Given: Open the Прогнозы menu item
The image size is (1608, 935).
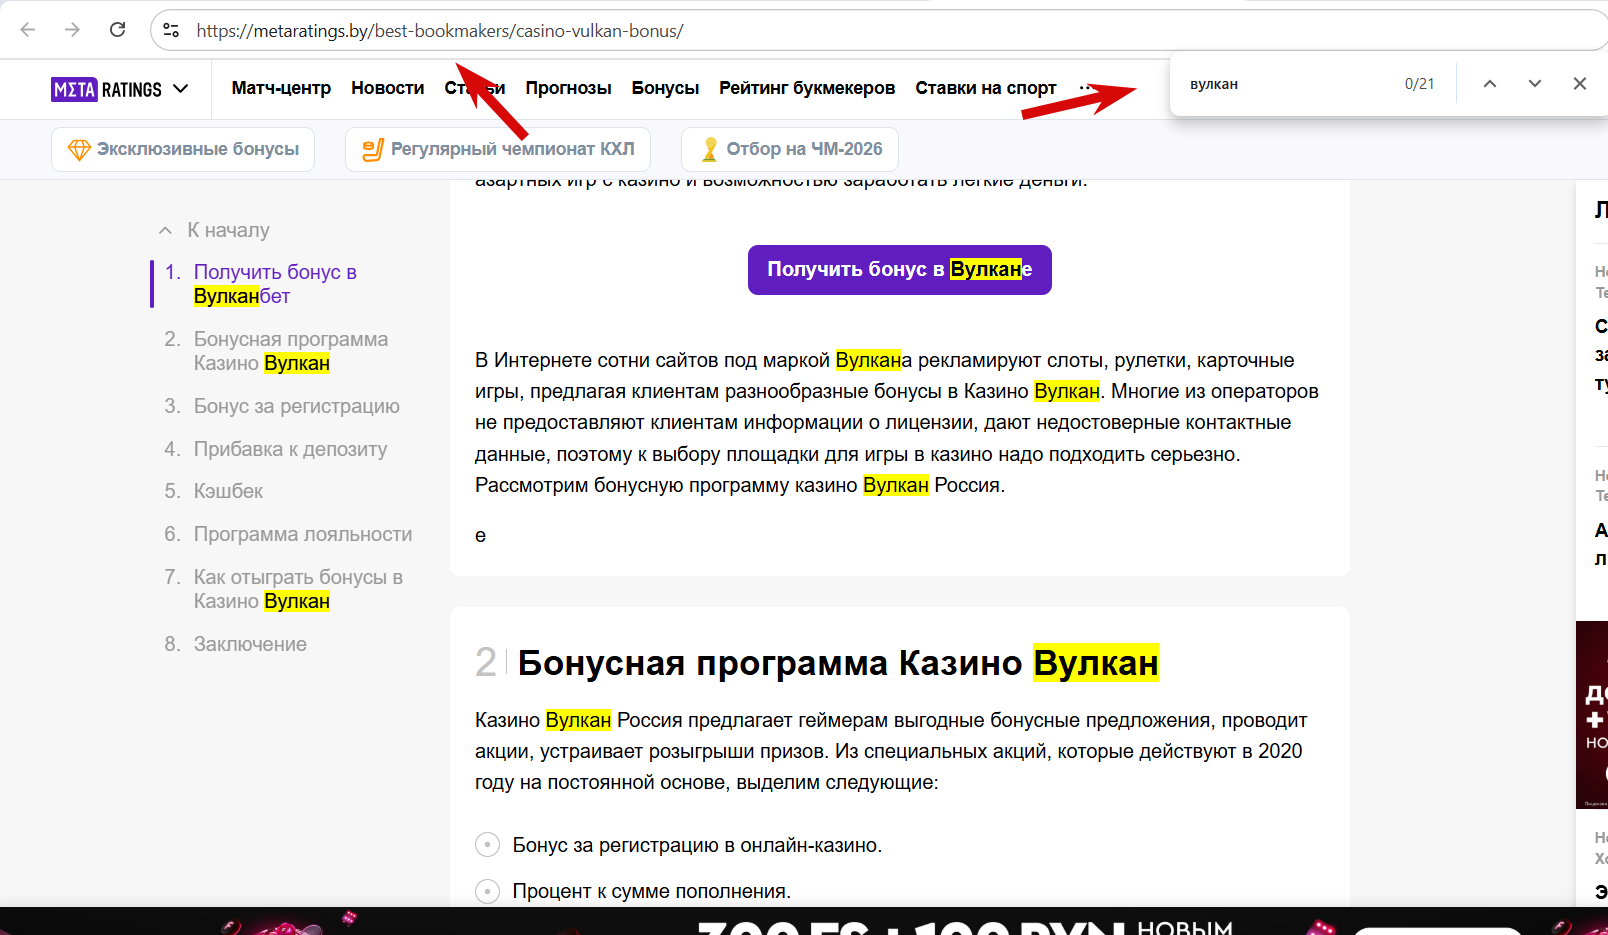Looking at the screenshot, I should tap(568, 88).
